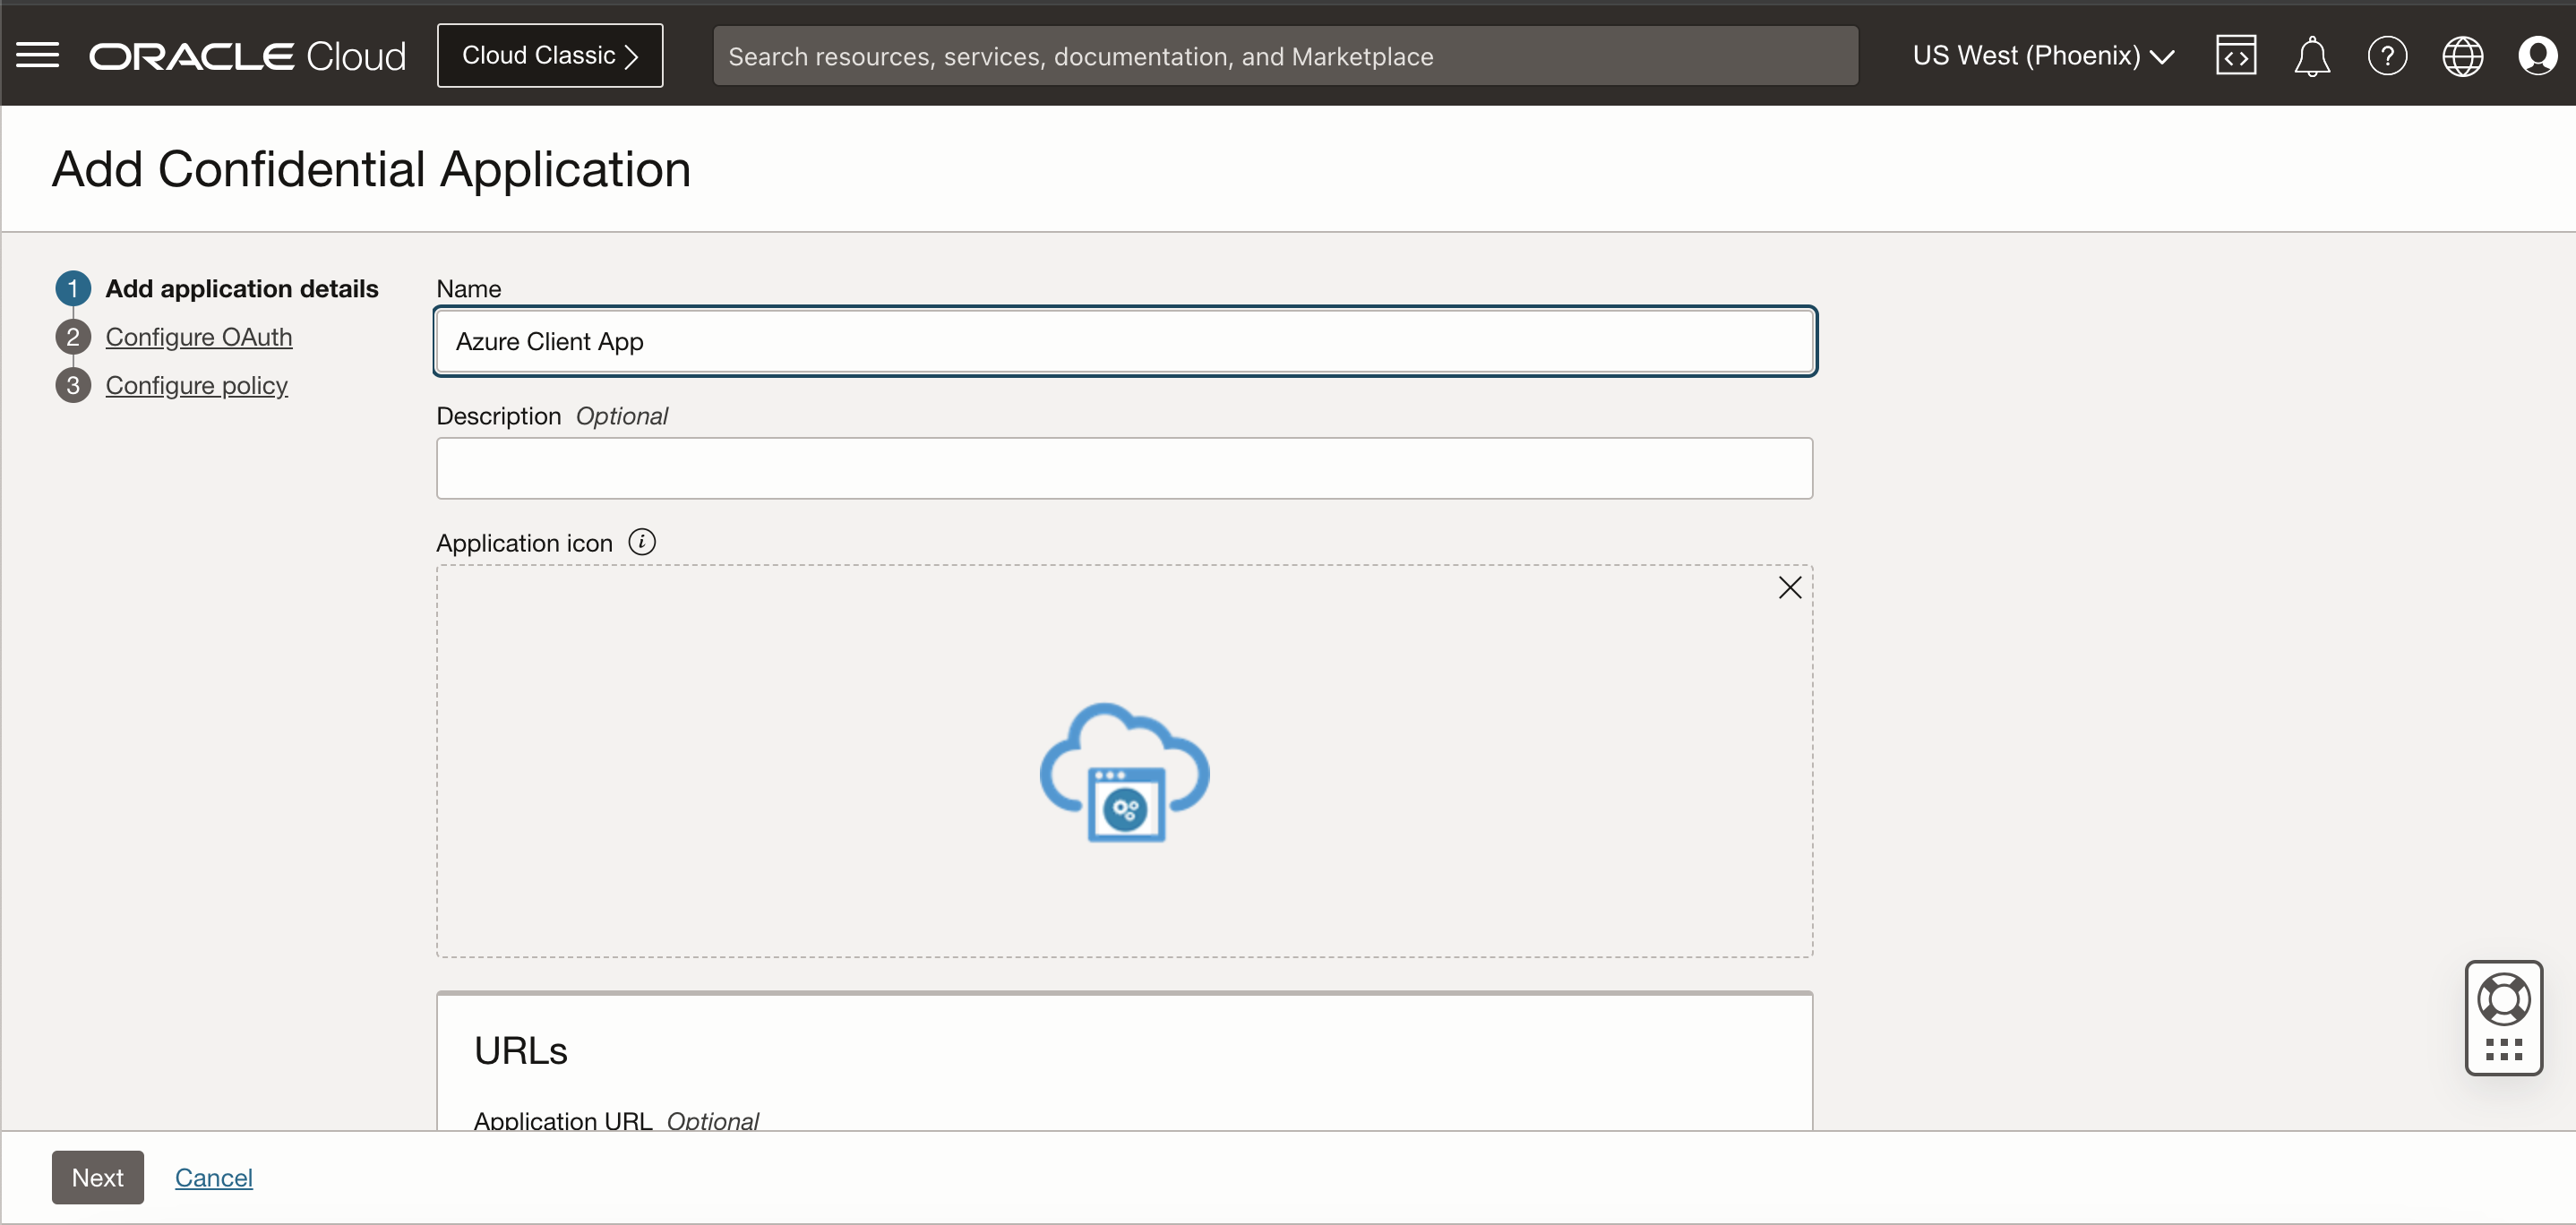The image size is (2576, 1225).
Task: Open the Cloud Classic menu
Action: click(549, 56)
